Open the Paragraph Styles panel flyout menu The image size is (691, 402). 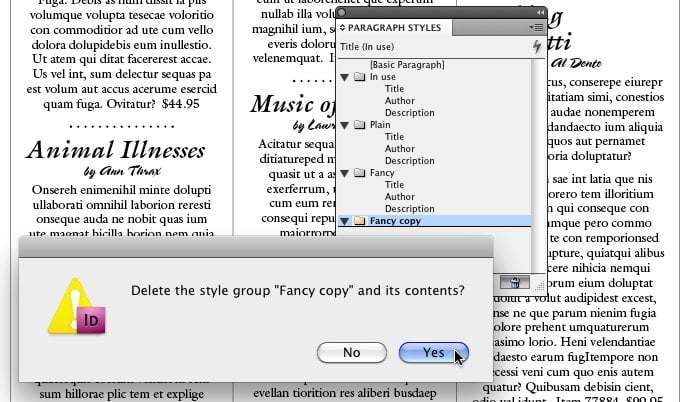[x=537, y=28]
